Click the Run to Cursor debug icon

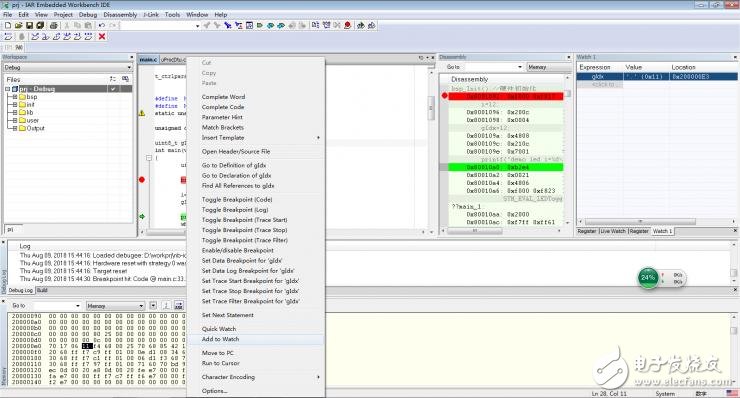[x=77, y=36]
